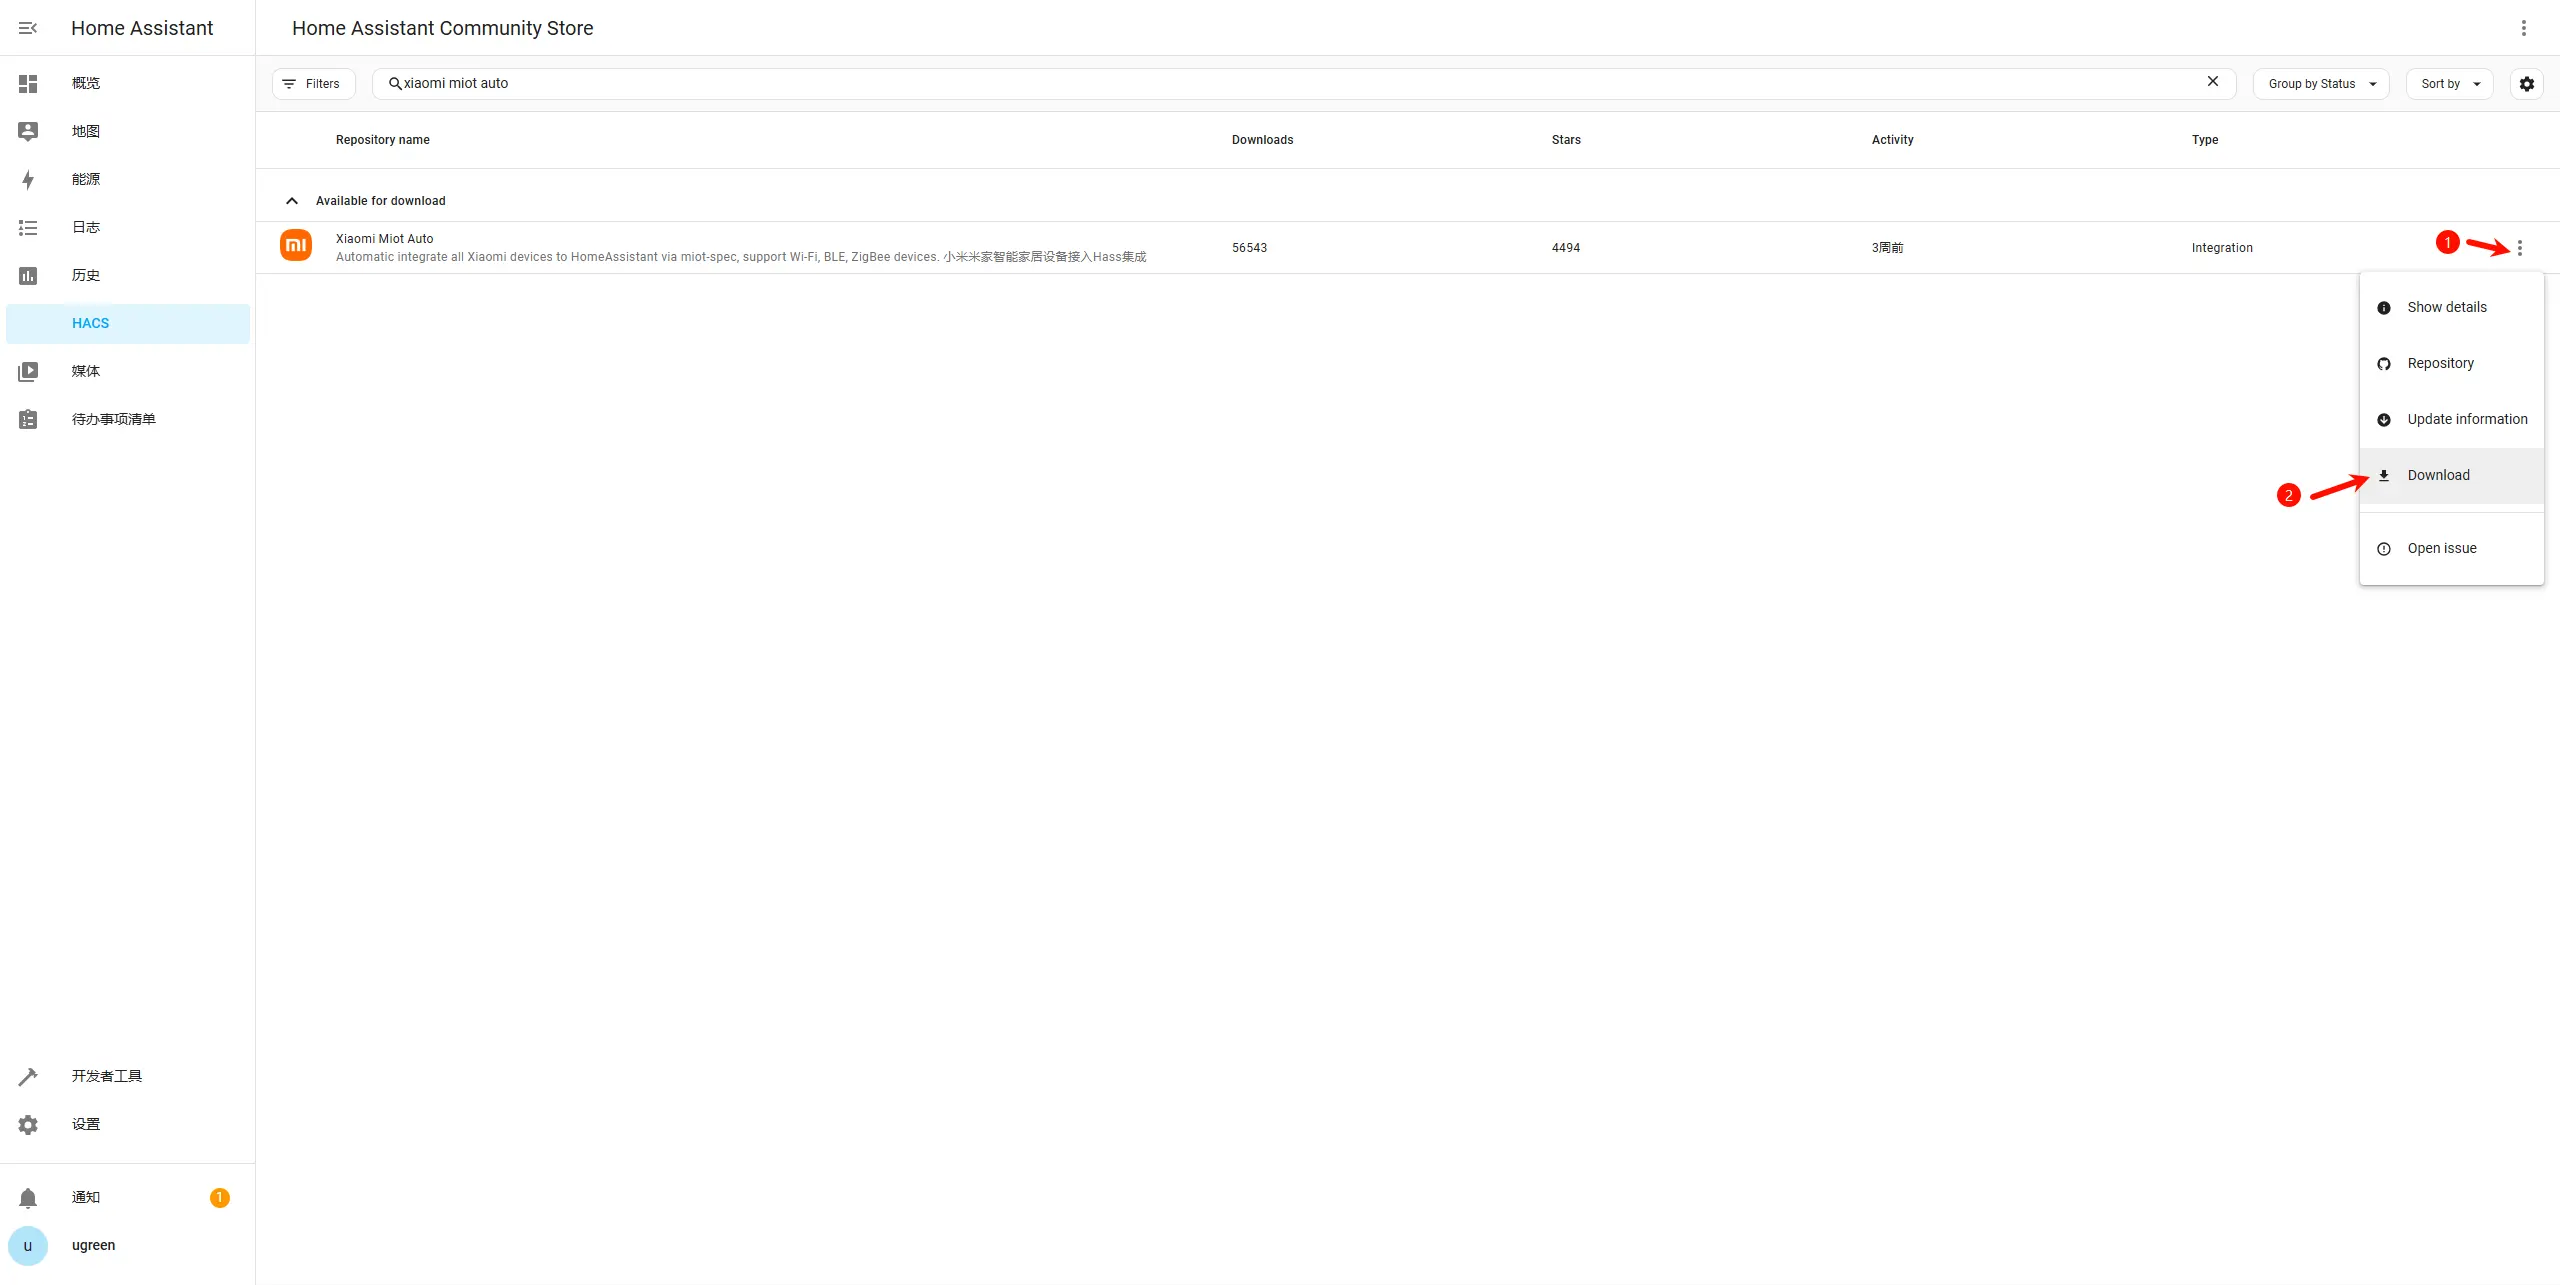Screen dimensions: 2560x1285
Task: Open page overflow menu top right
Action: [2524, 28]
